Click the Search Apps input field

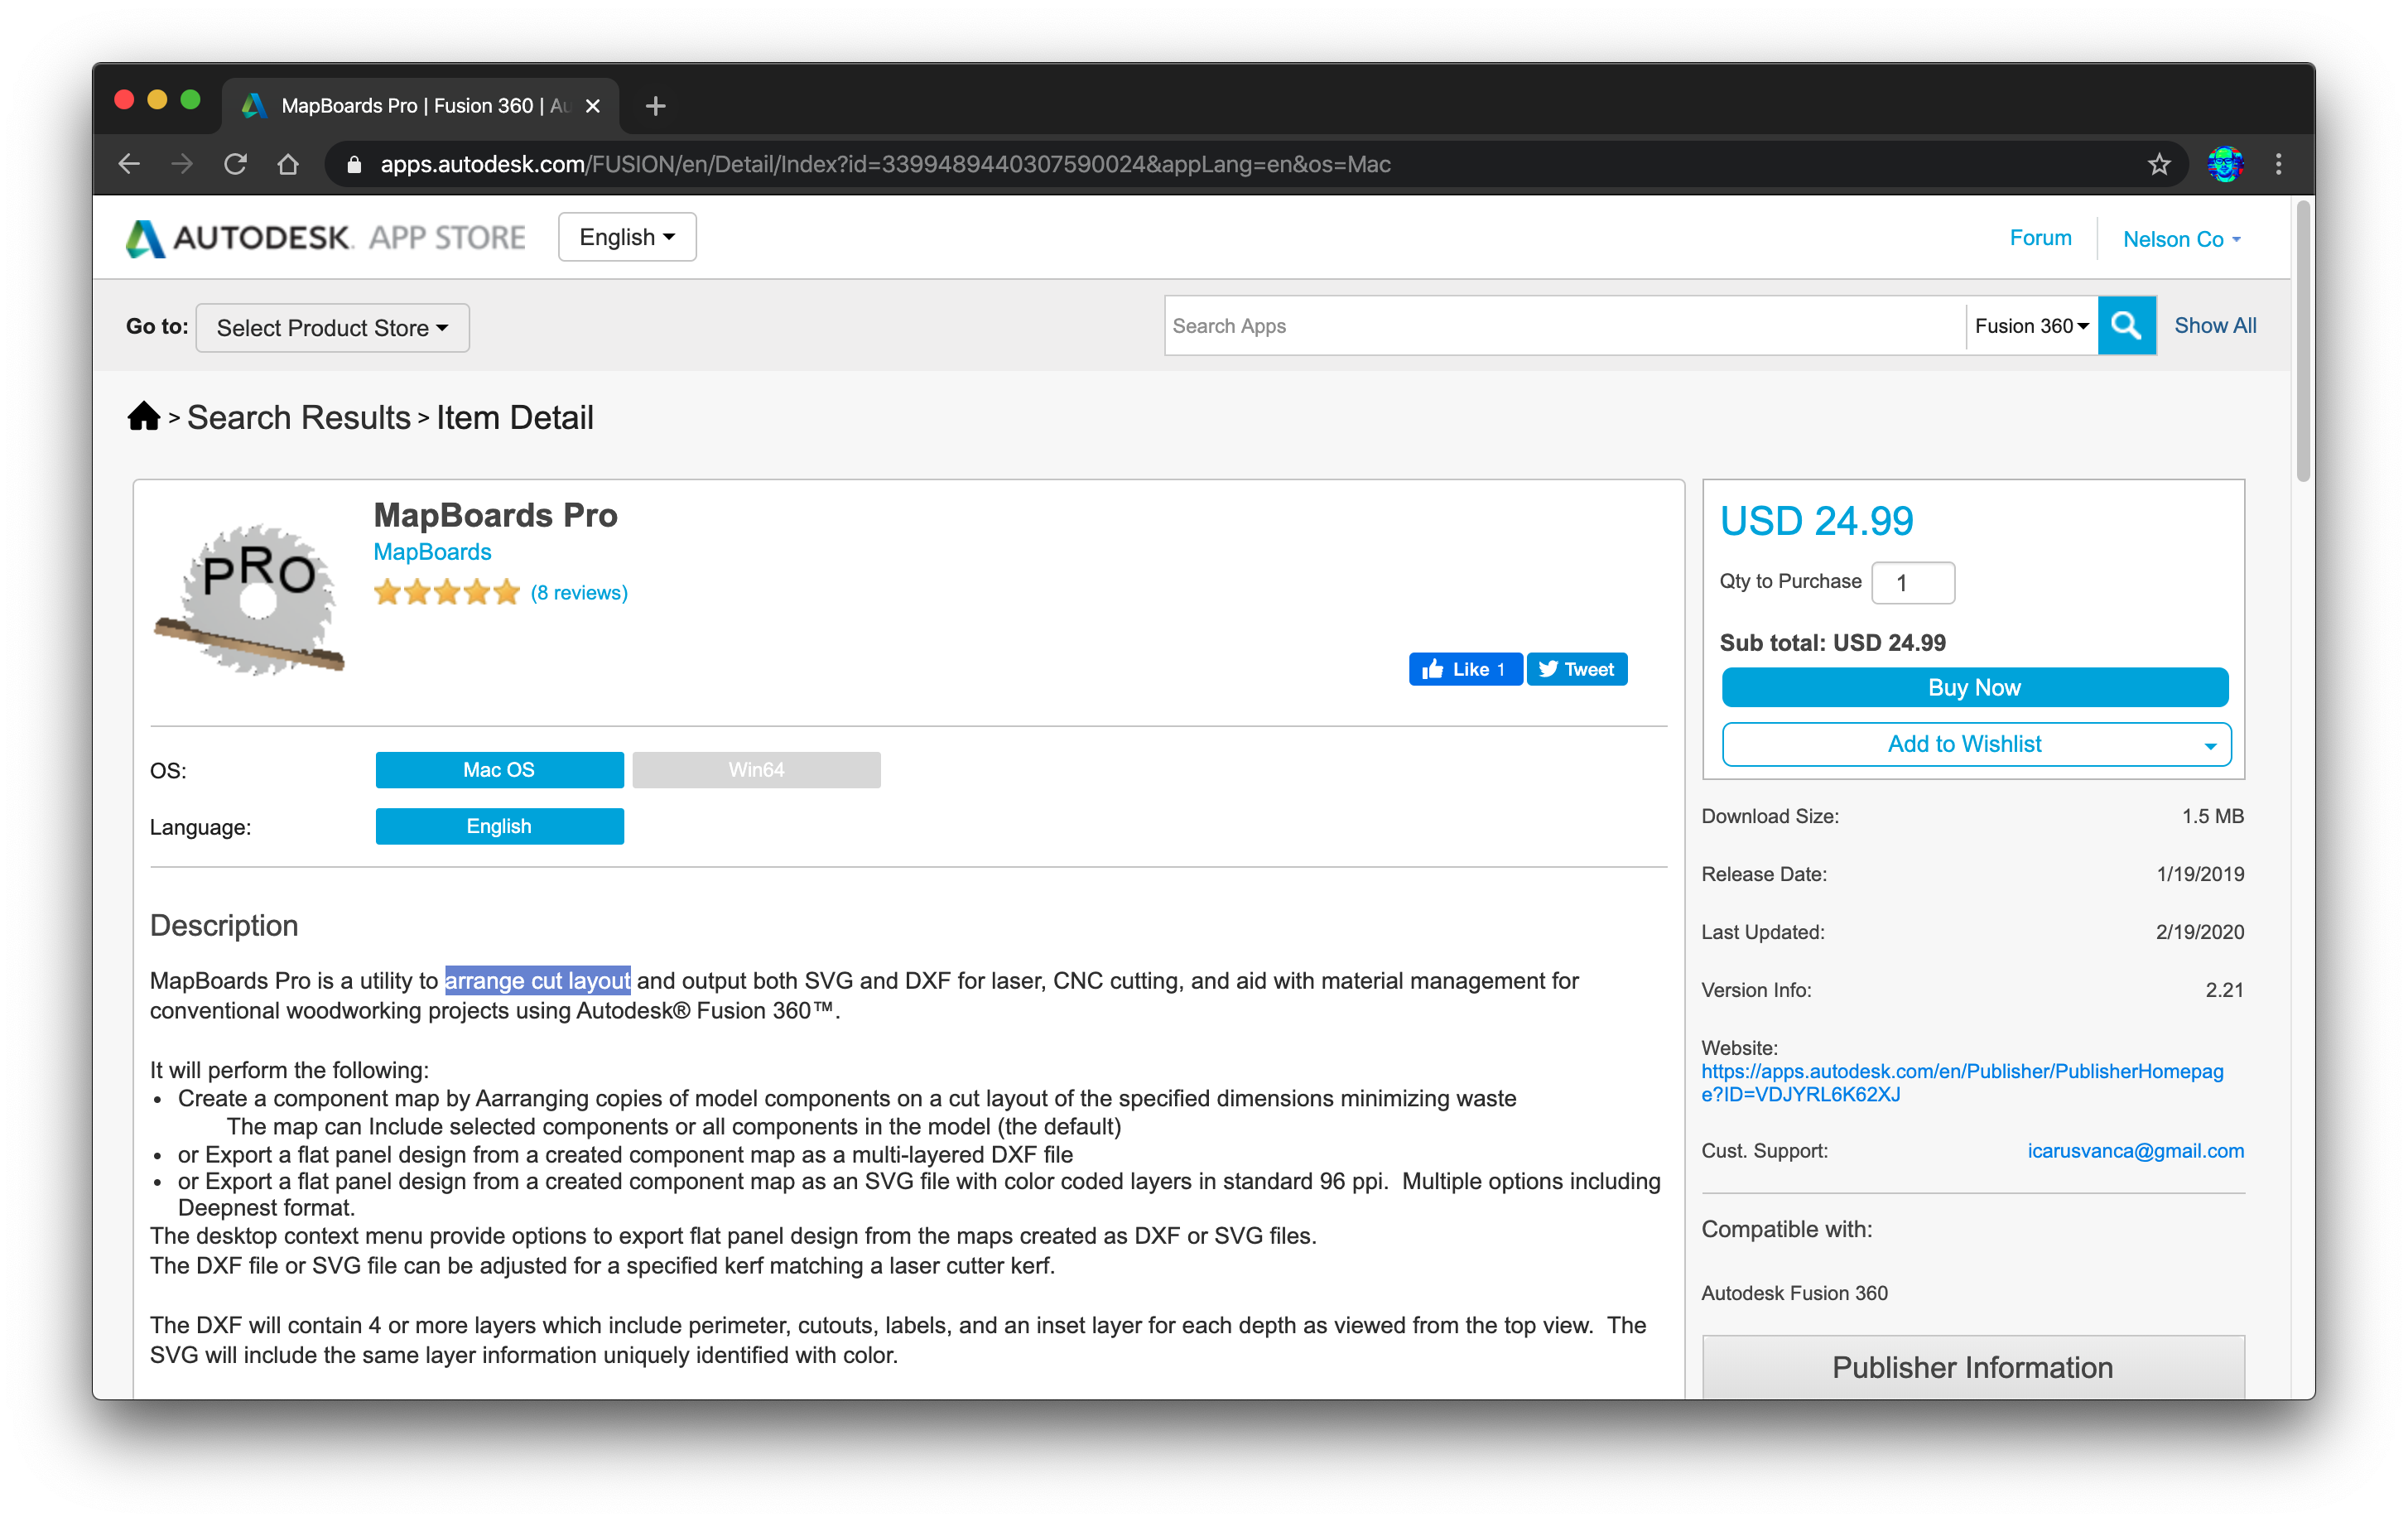click(1564, 326)
